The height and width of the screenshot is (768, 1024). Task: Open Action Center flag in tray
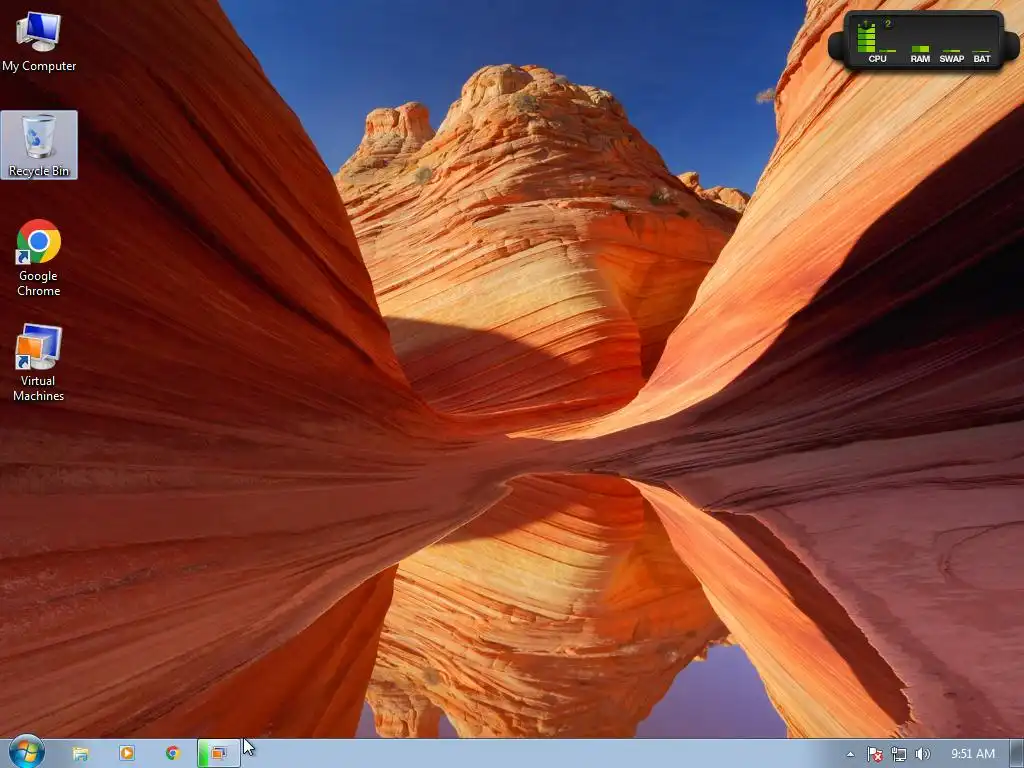click(874, 754)
